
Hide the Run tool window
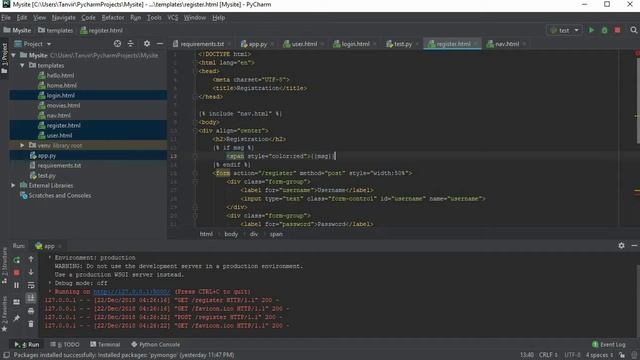click(634, 246)
